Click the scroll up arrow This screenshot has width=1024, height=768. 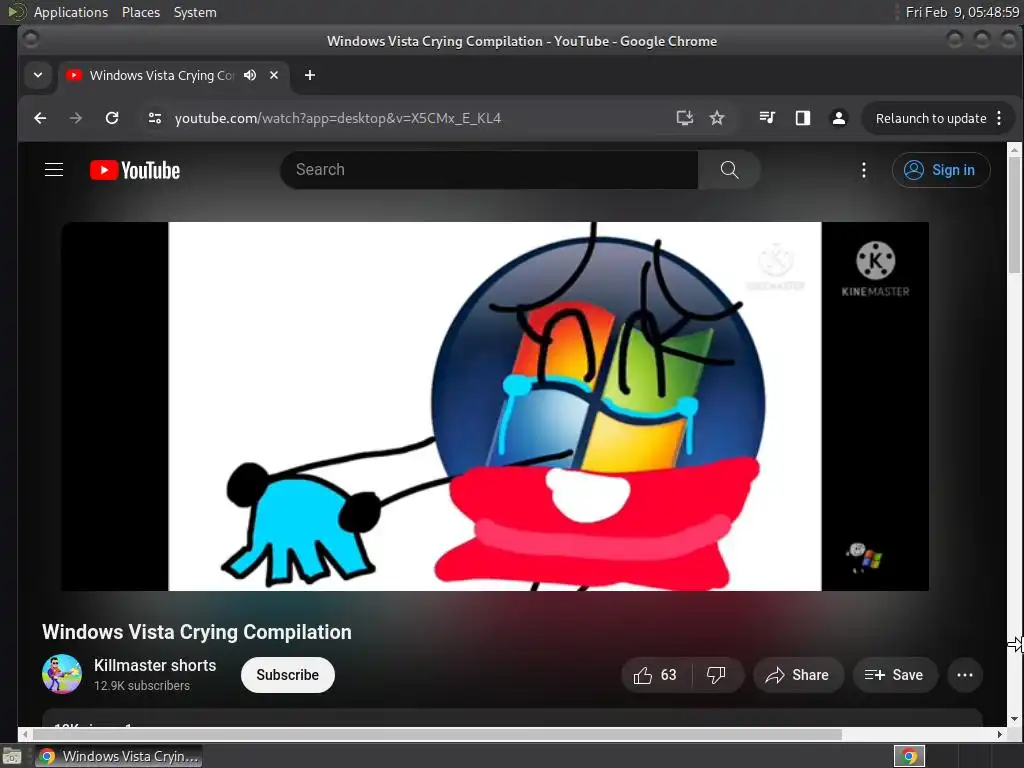(1014, 150)
